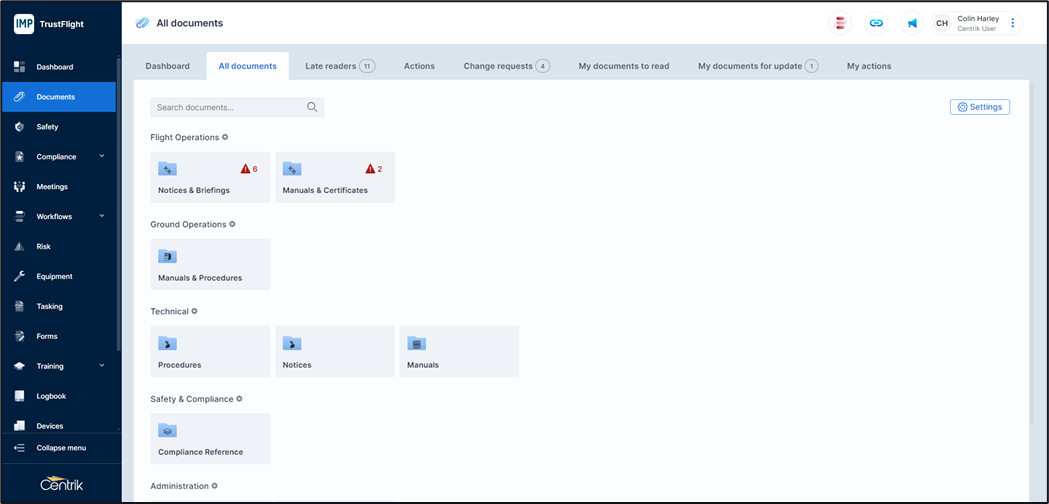Switch to the Late readers tab
Viewport: 1049px width, 504px height.
pyautogui.click(x=339, y=66)
